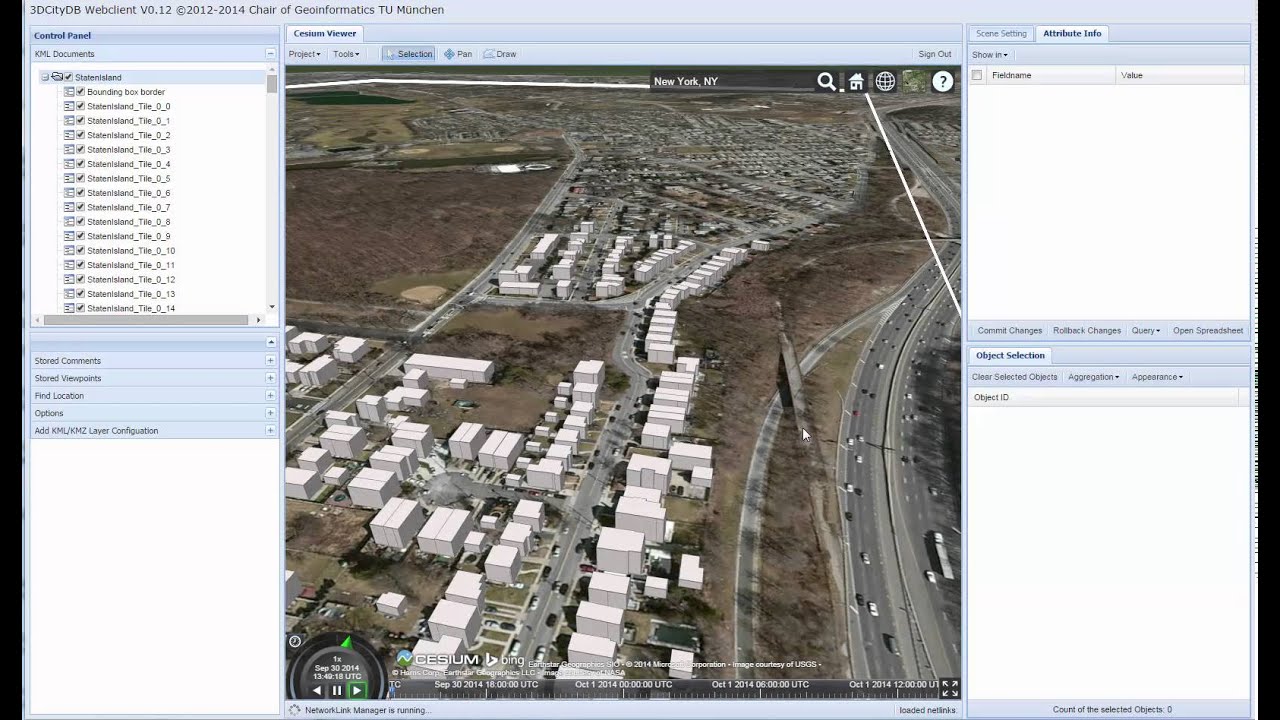1280x720 pixels.
Task: Click the Cesium logo credit
Action: [438, 660]
